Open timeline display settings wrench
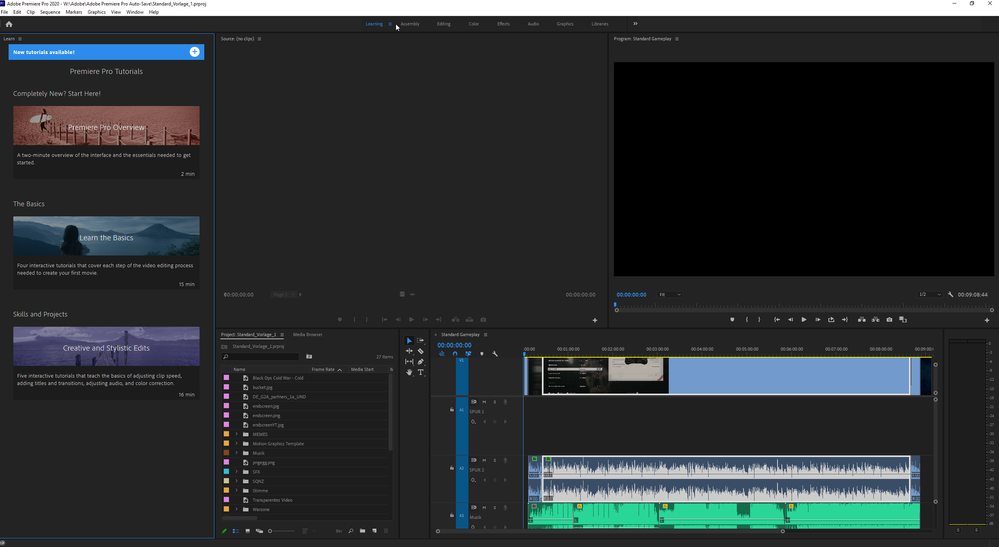 pos(495,353)
